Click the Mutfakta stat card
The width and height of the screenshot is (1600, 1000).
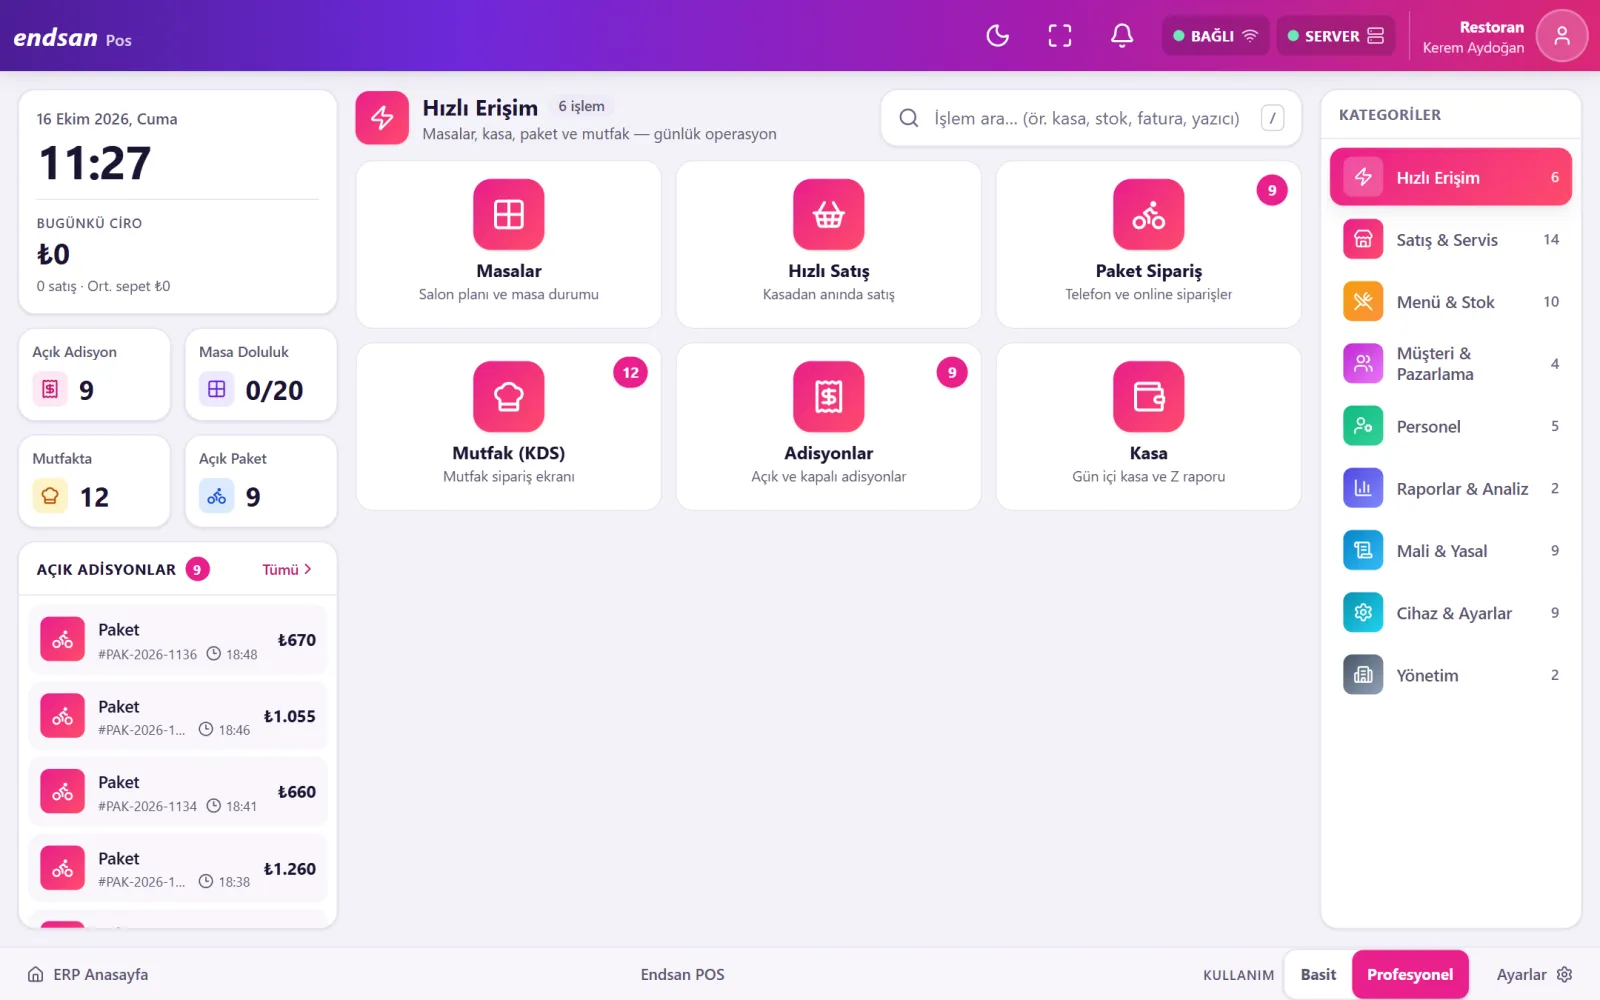(x=94, y=481)
